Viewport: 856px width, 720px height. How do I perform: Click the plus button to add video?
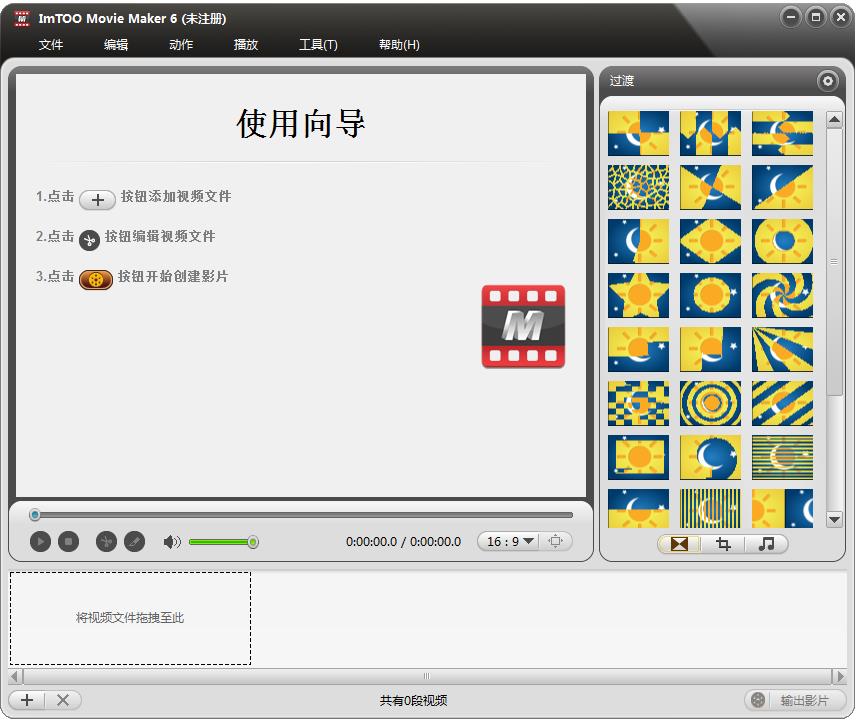[27, 700]
